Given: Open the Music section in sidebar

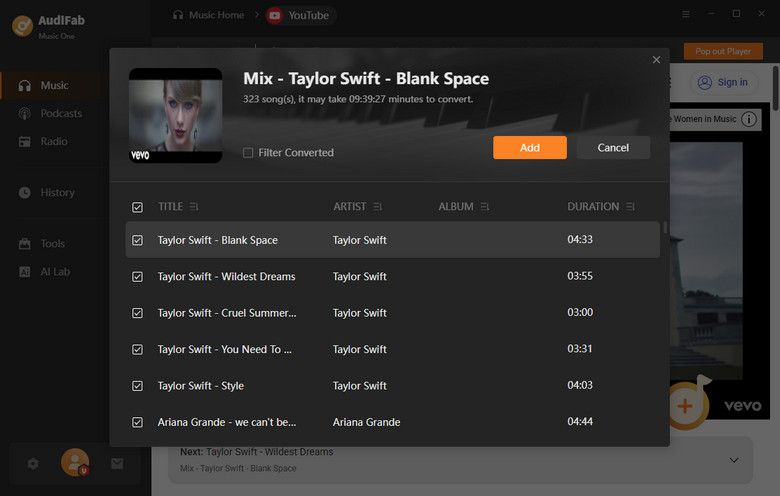Looking at the screenshot, I should (x=55, y=86).
